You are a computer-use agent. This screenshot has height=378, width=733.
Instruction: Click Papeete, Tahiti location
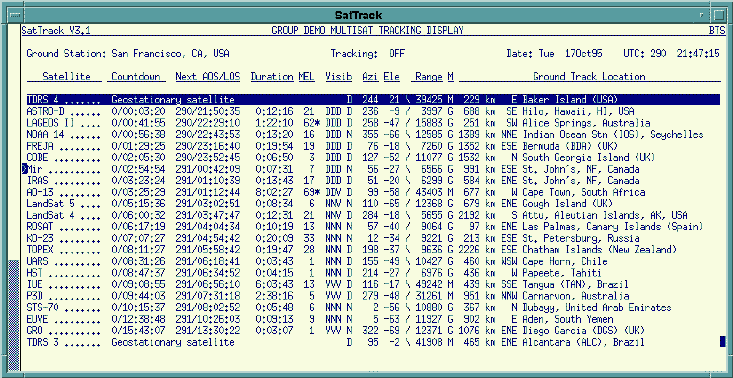tap(561, 273)
